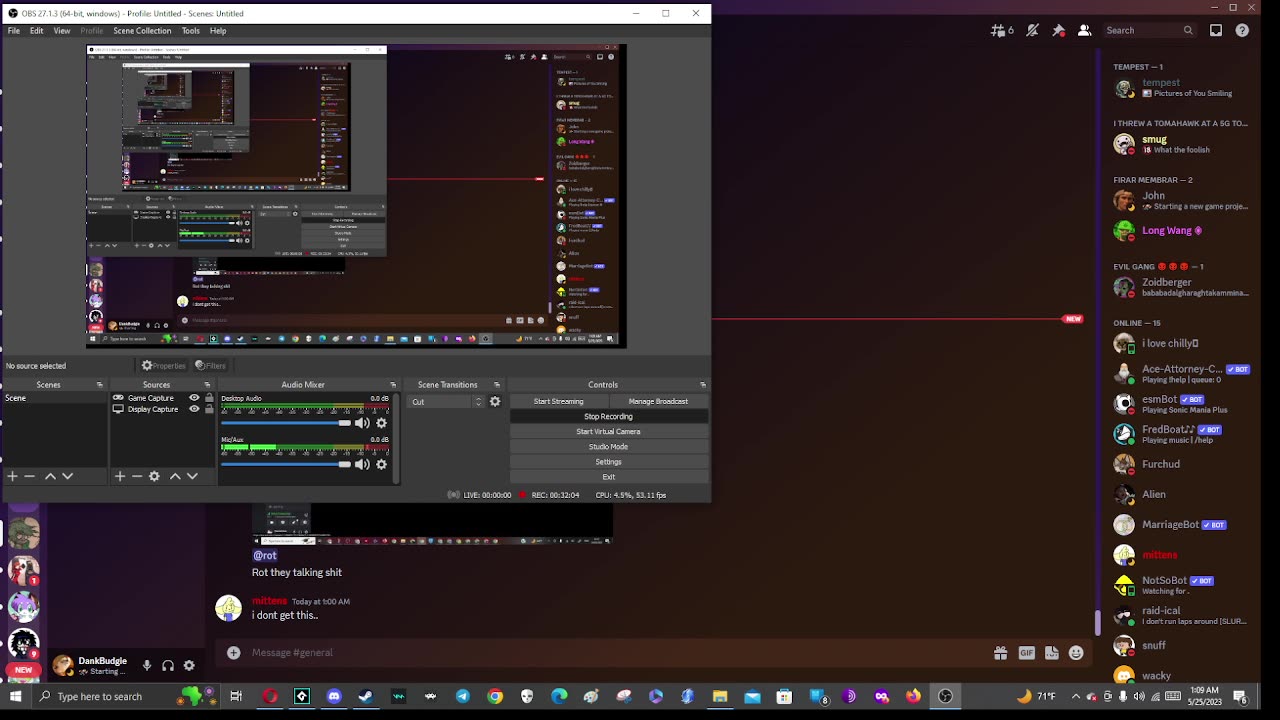Open OBS Settings from Controls
Screen dimensions: 1280x720
click(x=608, y=462)
